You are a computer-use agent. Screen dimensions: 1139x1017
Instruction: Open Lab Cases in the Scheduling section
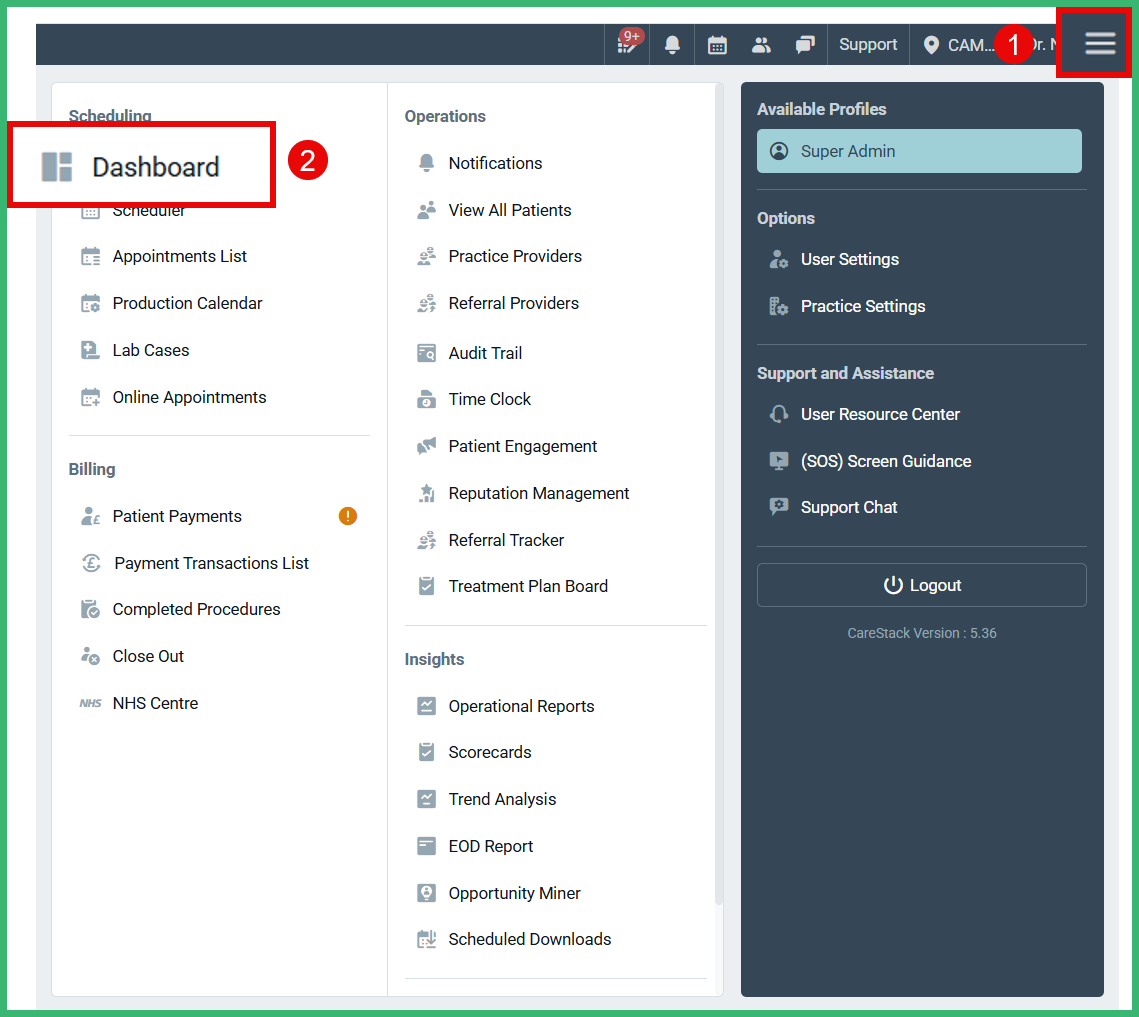pos(150,350)
